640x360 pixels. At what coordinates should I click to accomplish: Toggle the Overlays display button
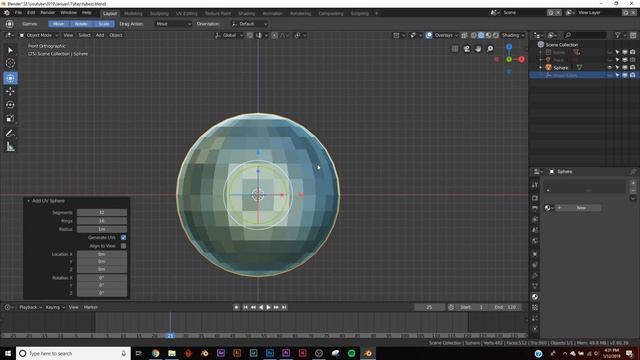429,36
